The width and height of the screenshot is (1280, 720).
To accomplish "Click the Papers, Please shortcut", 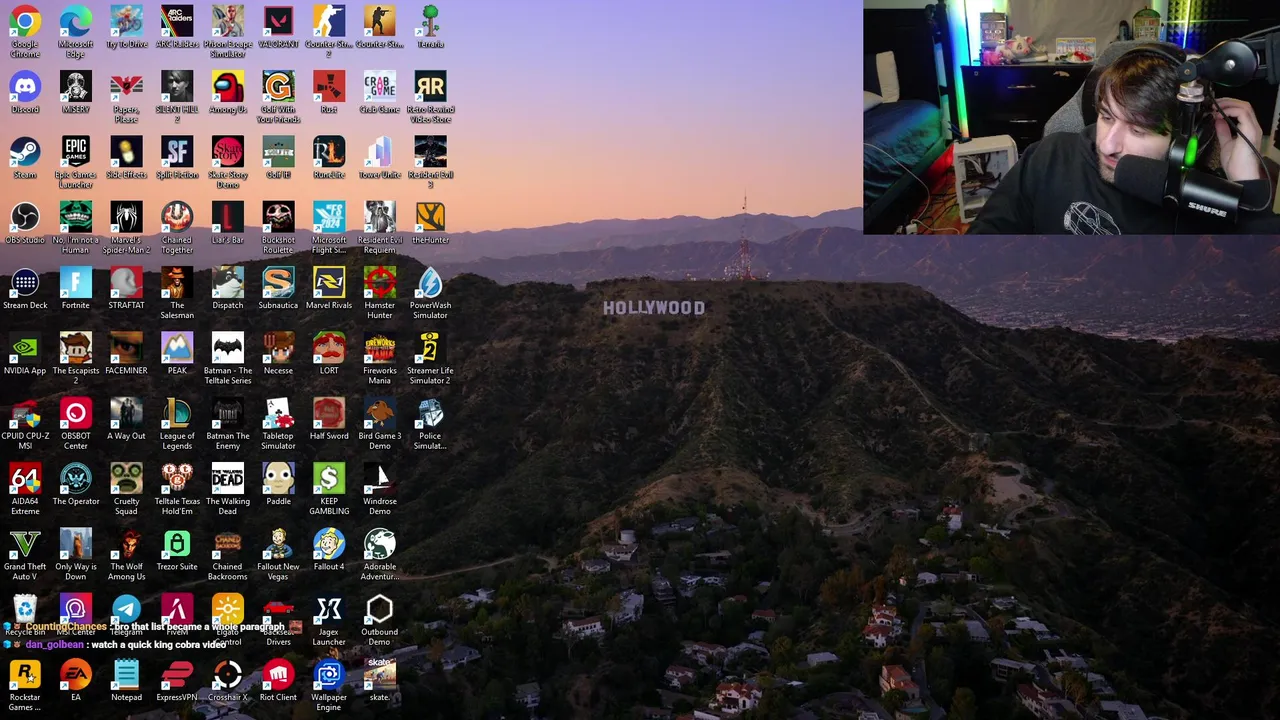I will 126,86.
